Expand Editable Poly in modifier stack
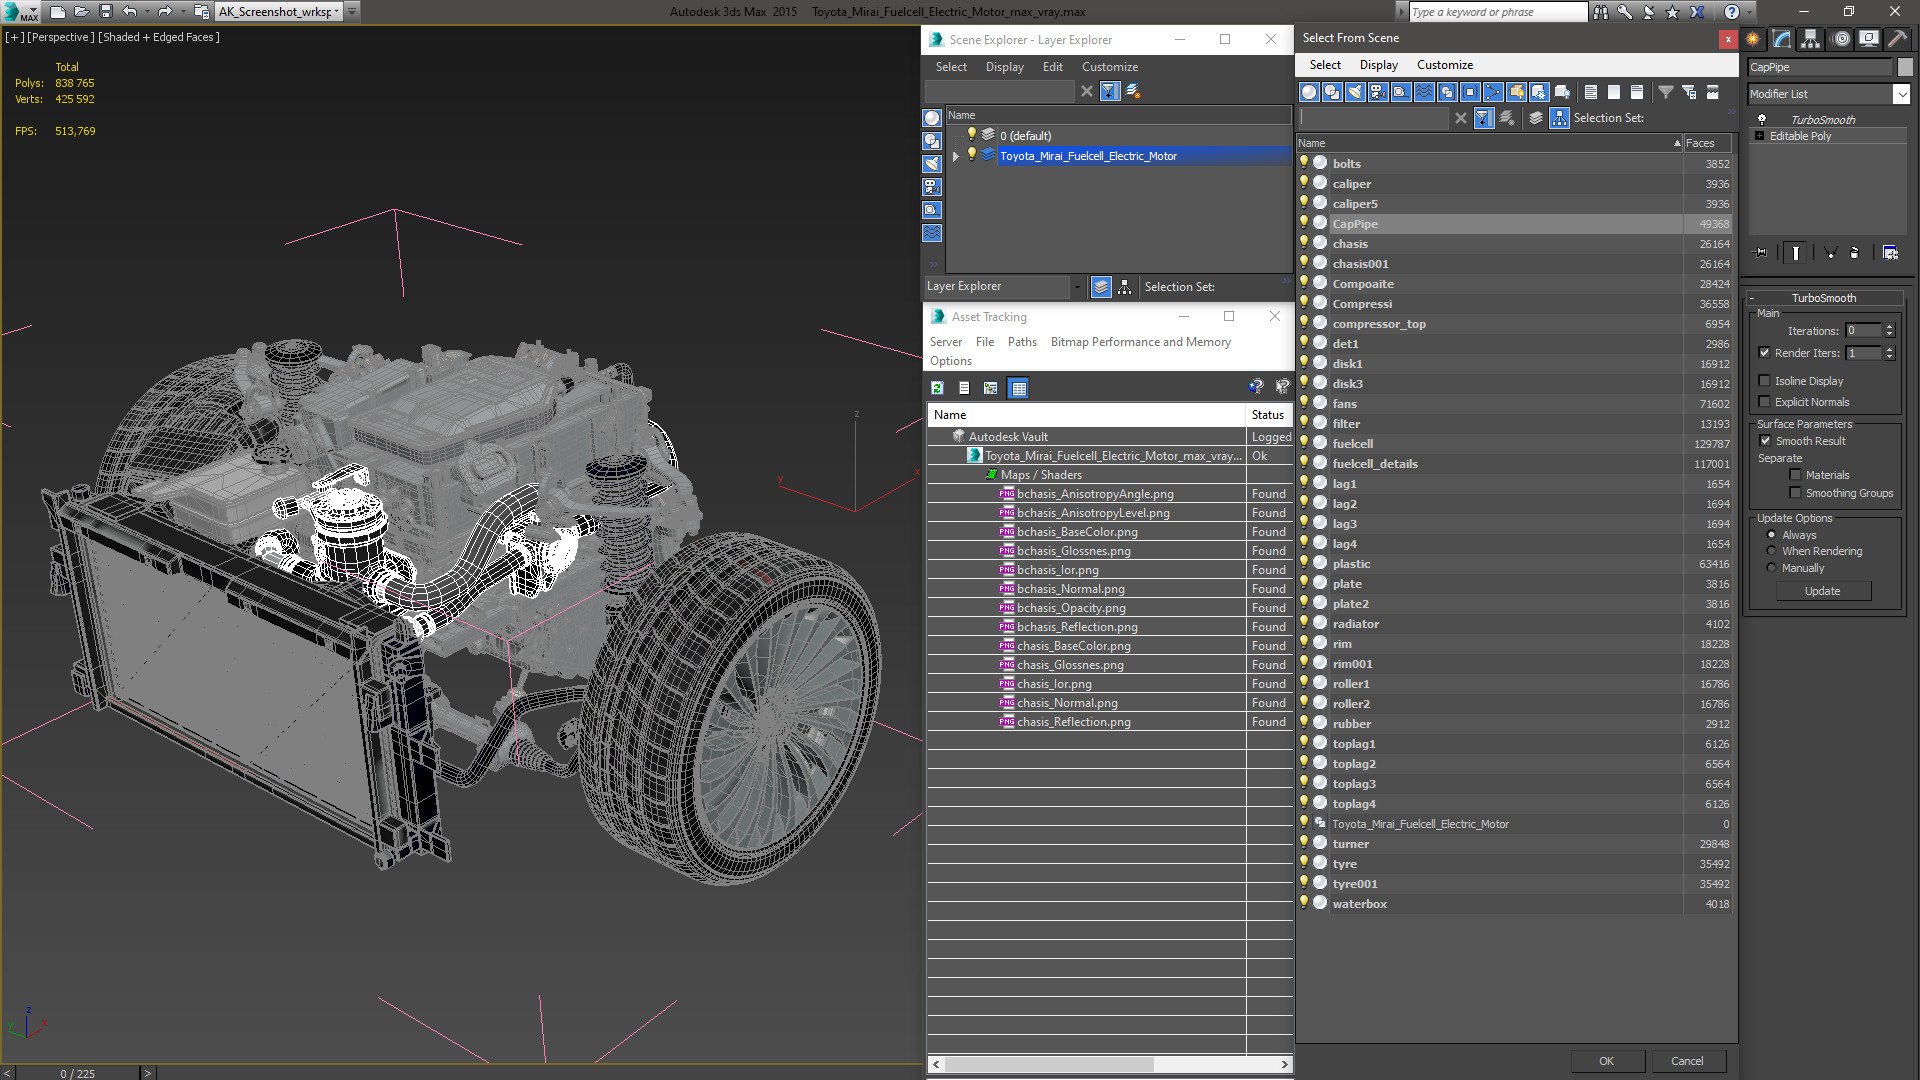The width and height of the screenshot is (1920, 1080). click(x=1759, y=136)
